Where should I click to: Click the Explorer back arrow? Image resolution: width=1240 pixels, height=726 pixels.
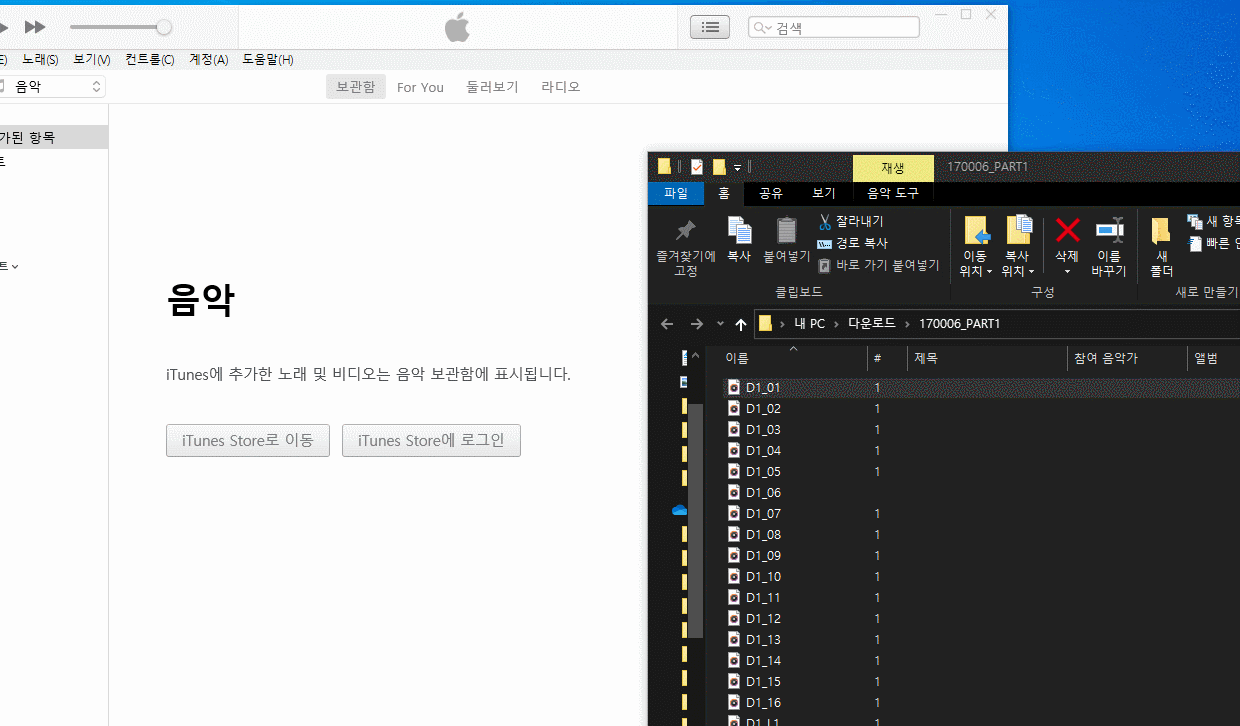tap(668, 324)
